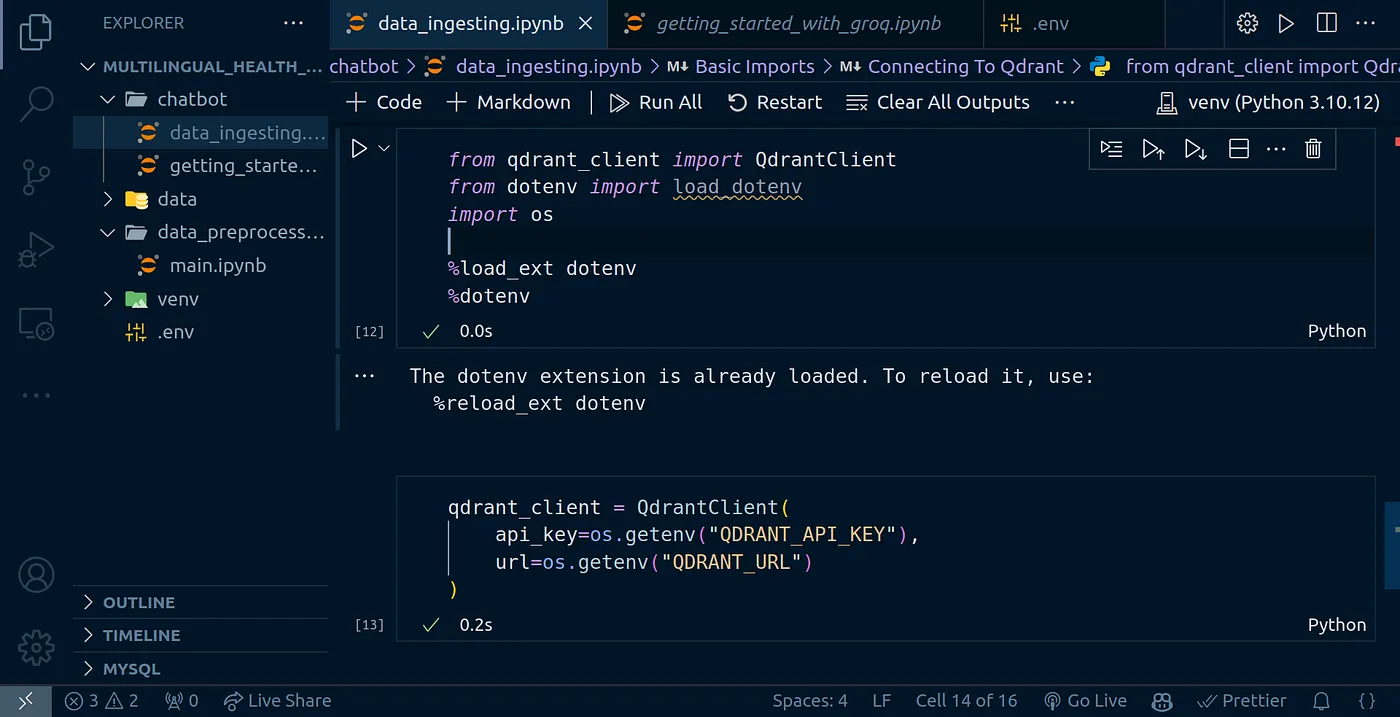
Task: Open the Source Control view
Action: 36,176
